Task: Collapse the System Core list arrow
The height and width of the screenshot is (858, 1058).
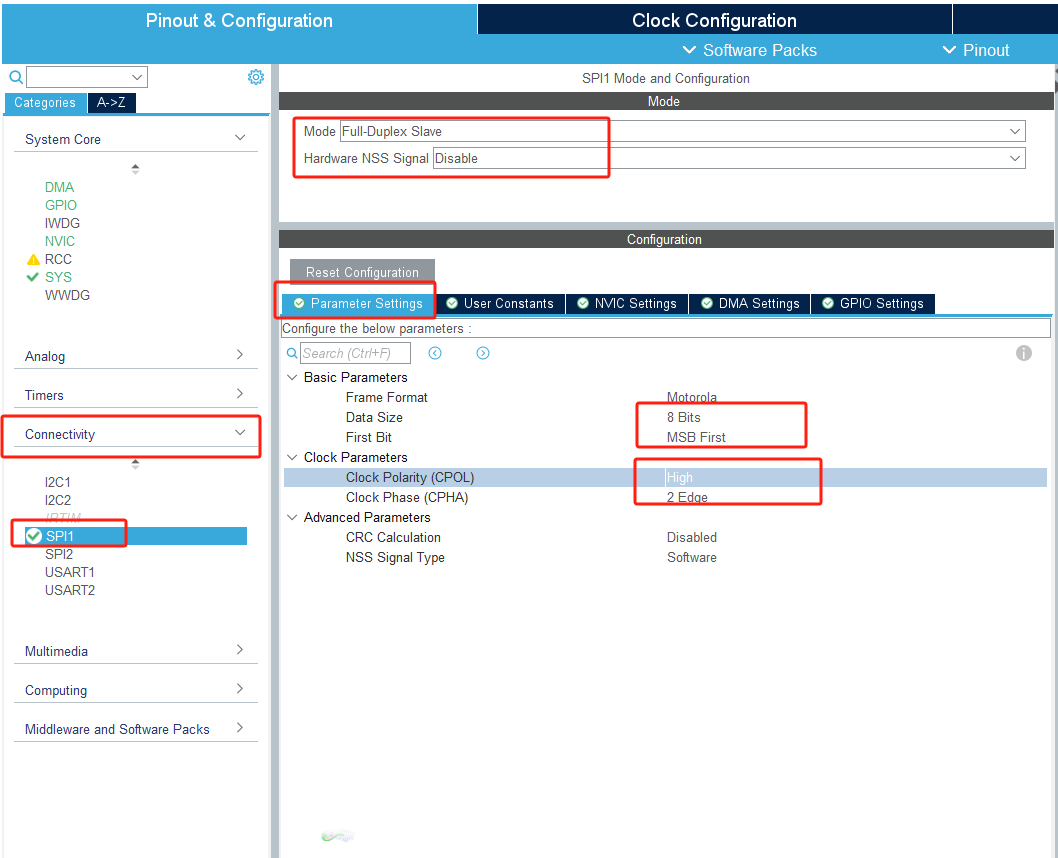Action: tap(136, 169)
